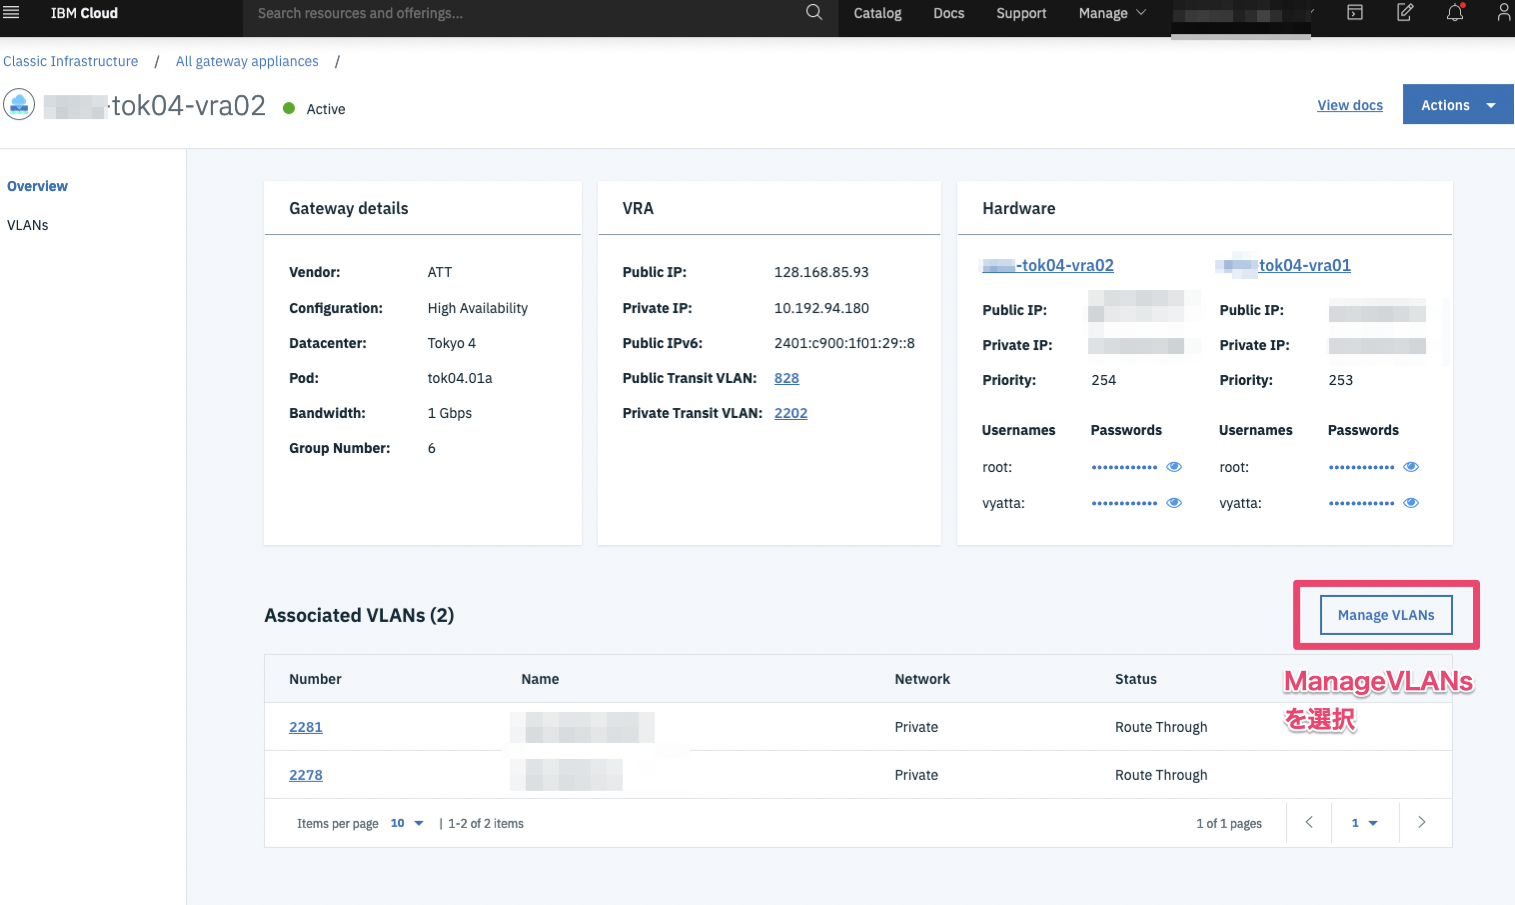The width and height of the screenshot is (1515, 905).
Task: Reveal root password for tok04-vra01
Action: pyautogui.click(x=1411, y=467)
